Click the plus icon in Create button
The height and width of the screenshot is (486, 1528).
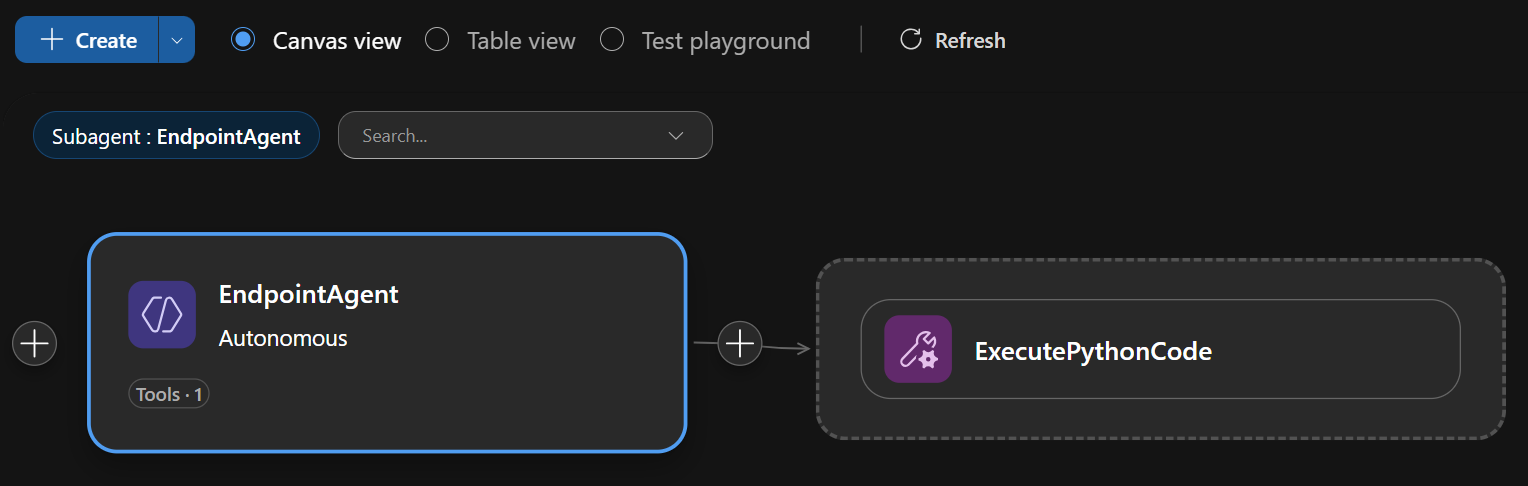coord(51,40)
